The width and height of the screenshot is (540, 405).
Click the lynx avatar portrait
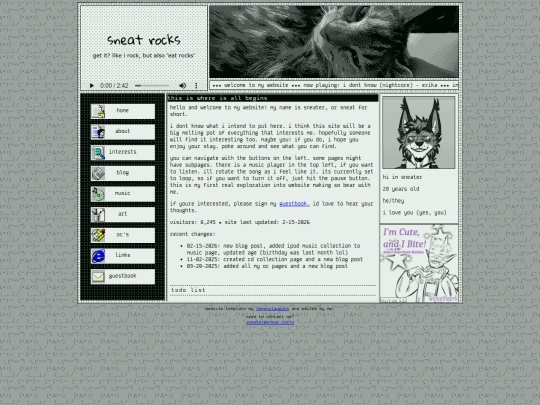[418, 133]
